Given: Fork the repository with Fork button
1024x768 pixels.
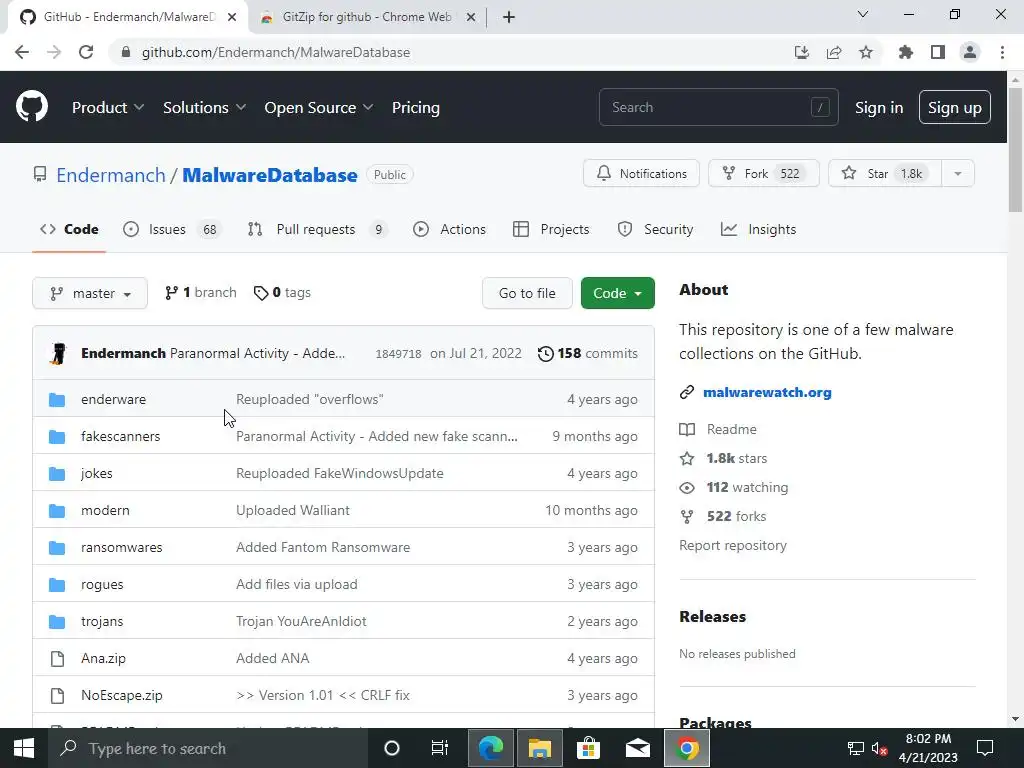Looking at the screenshot, I should (x=763, y=174).
